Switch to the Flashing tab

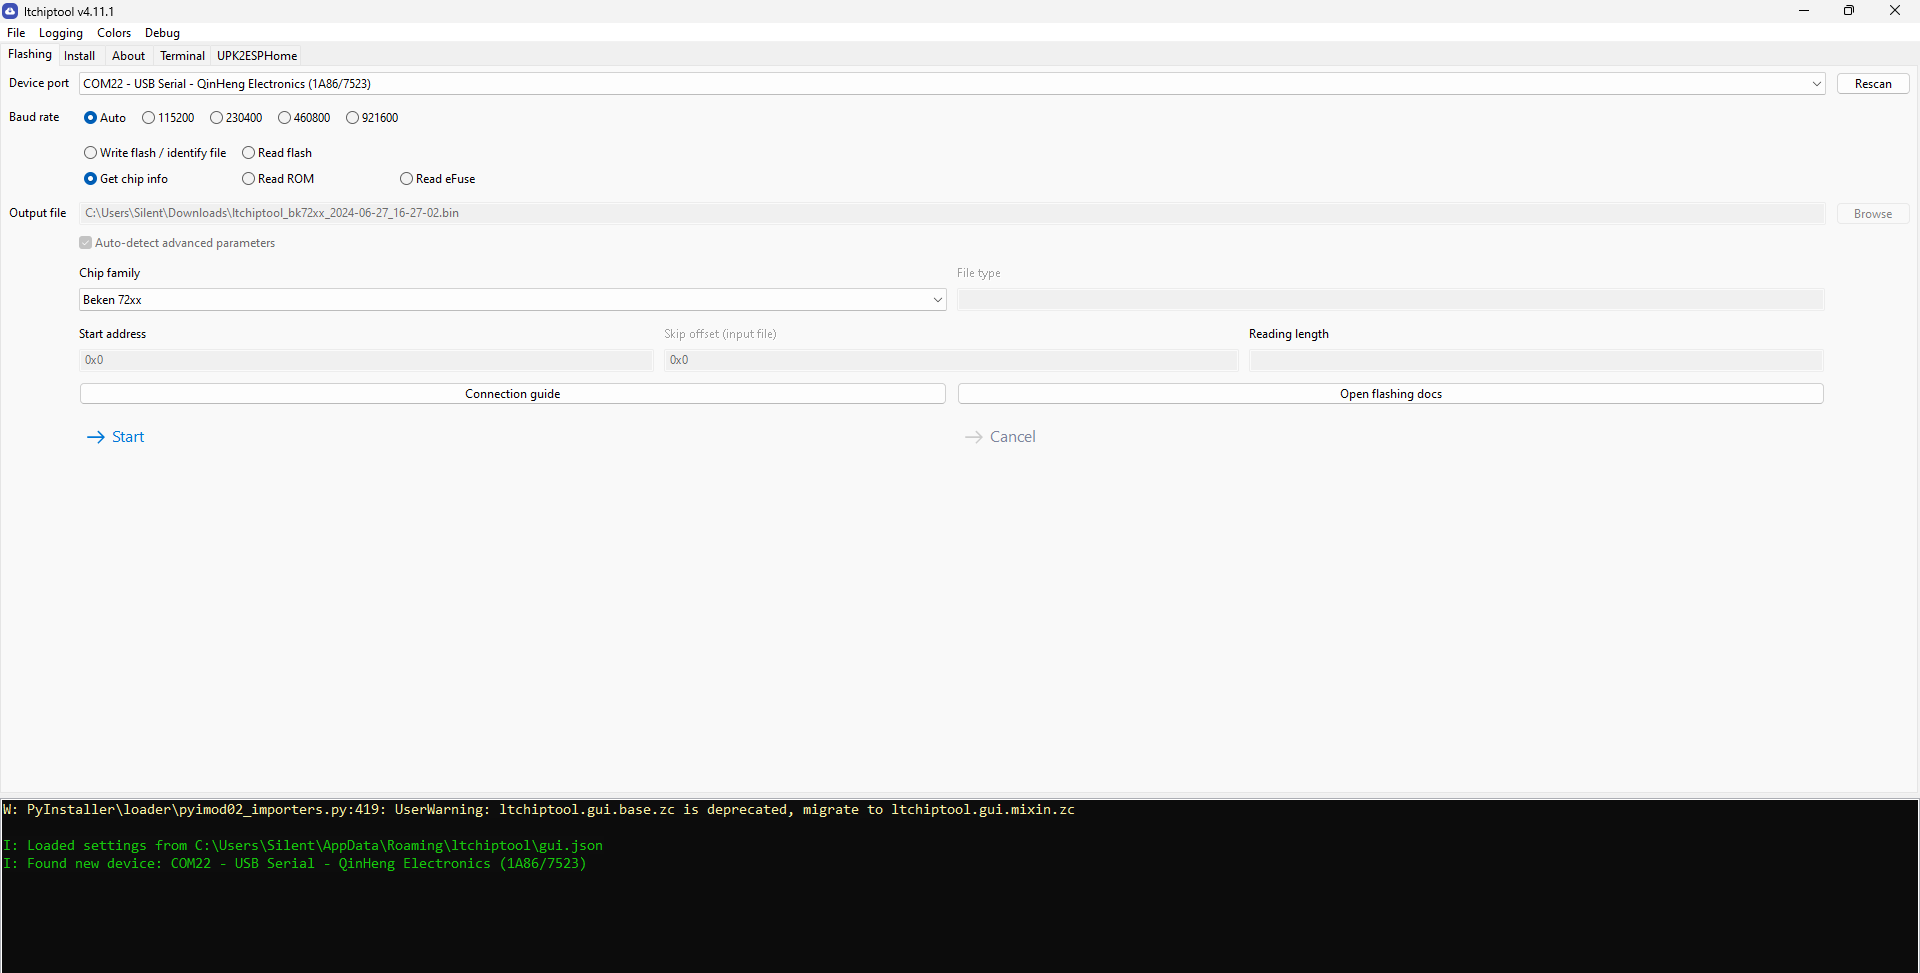tap(30, 55)
